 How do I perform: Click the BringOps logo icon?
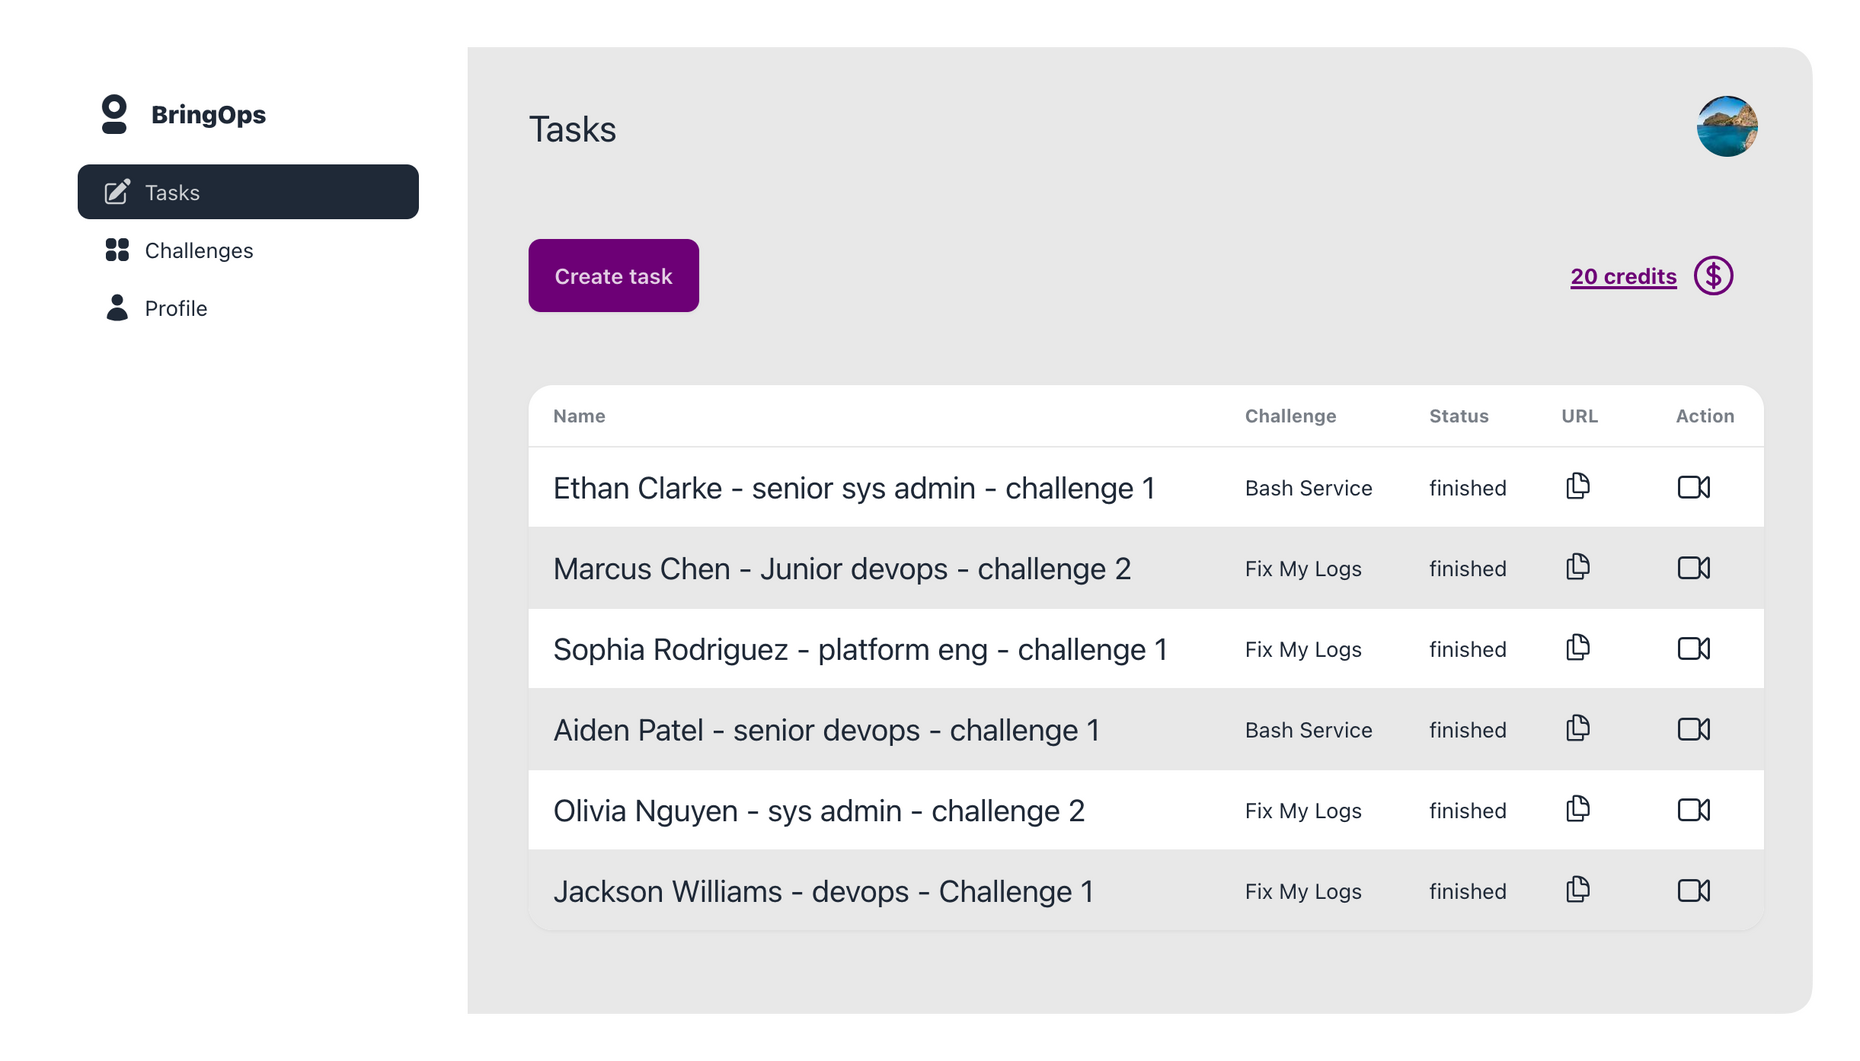point(115,114)
